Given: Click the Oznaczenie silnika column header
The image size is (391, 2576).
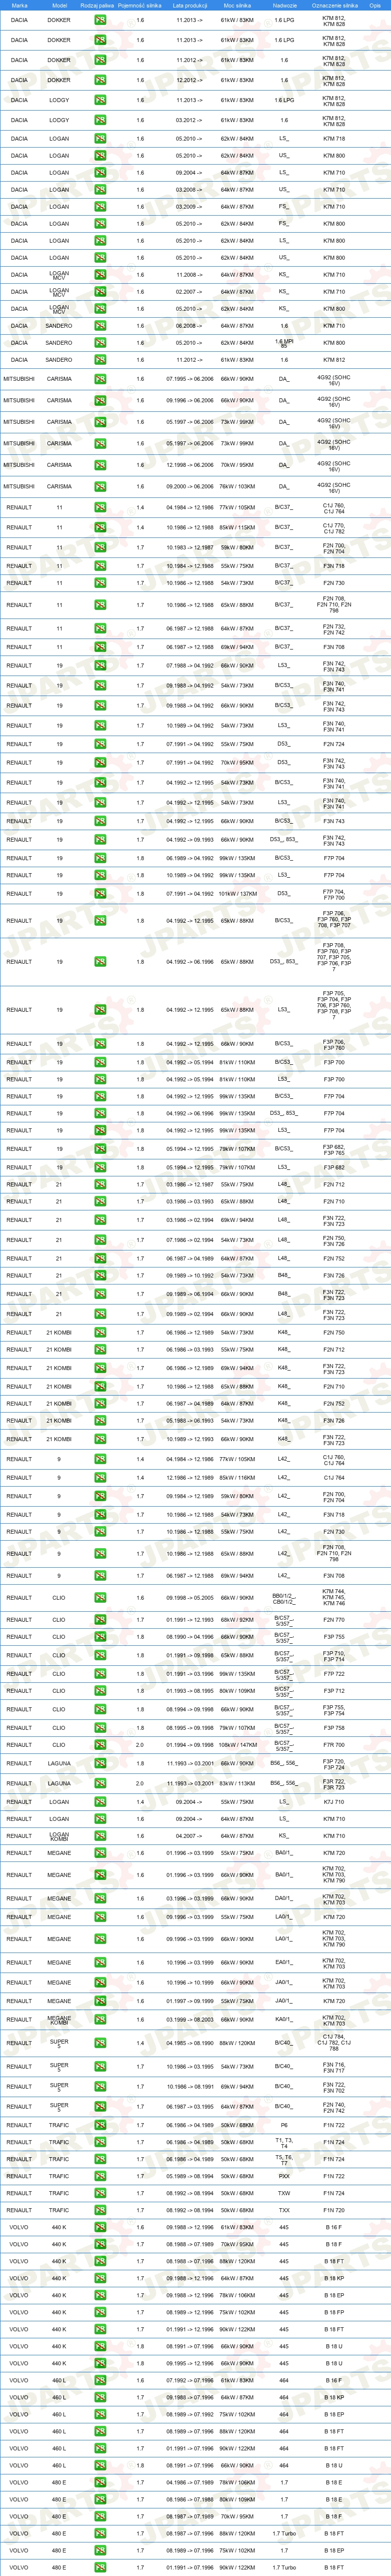Looking at the screenshot, I should (x=334, y=5).
